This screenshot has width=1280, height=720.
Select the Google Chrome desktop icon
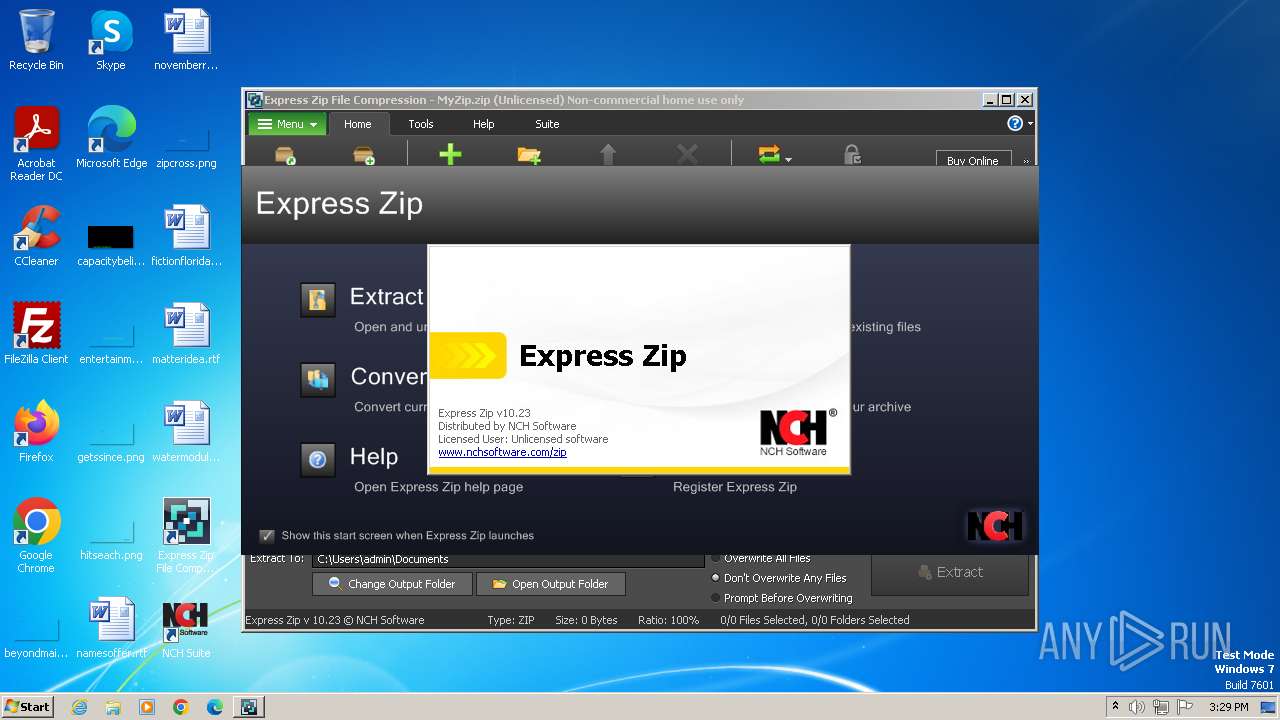pyautogui.click(x=36, y=535)
